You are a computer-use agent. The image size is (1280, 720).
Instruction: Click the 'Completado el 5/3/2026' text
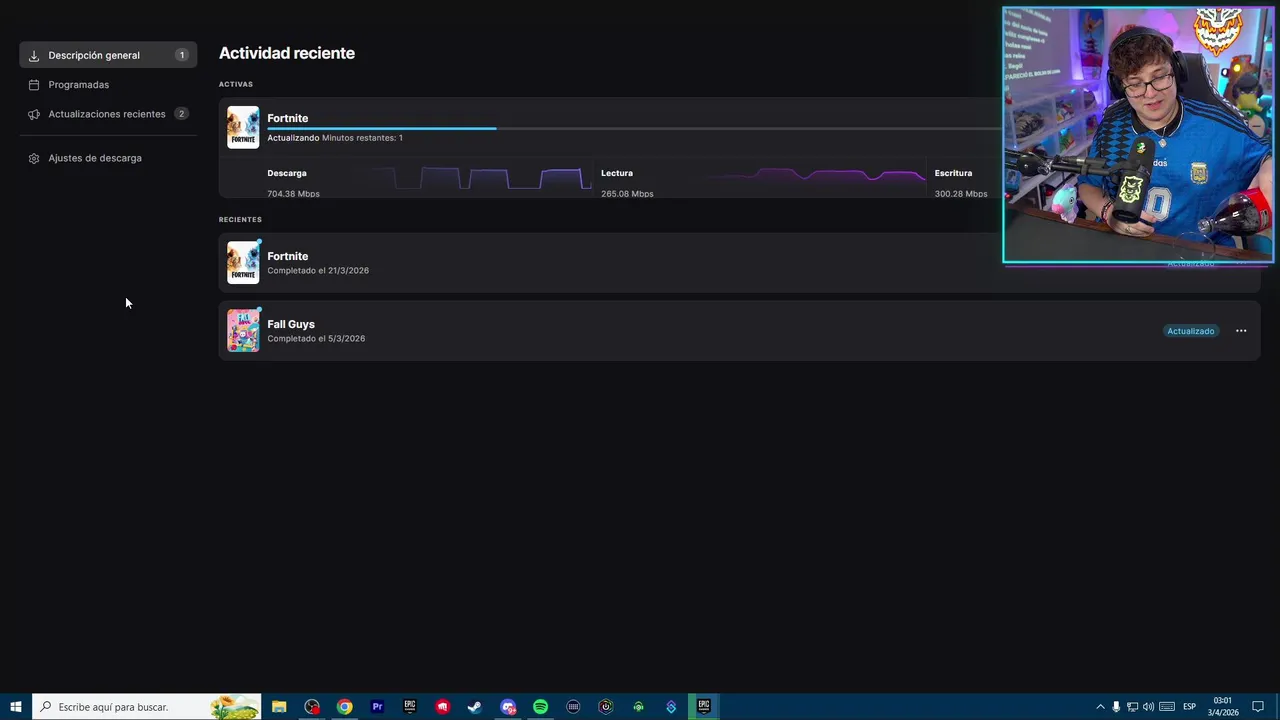click(x=316, y=339)
